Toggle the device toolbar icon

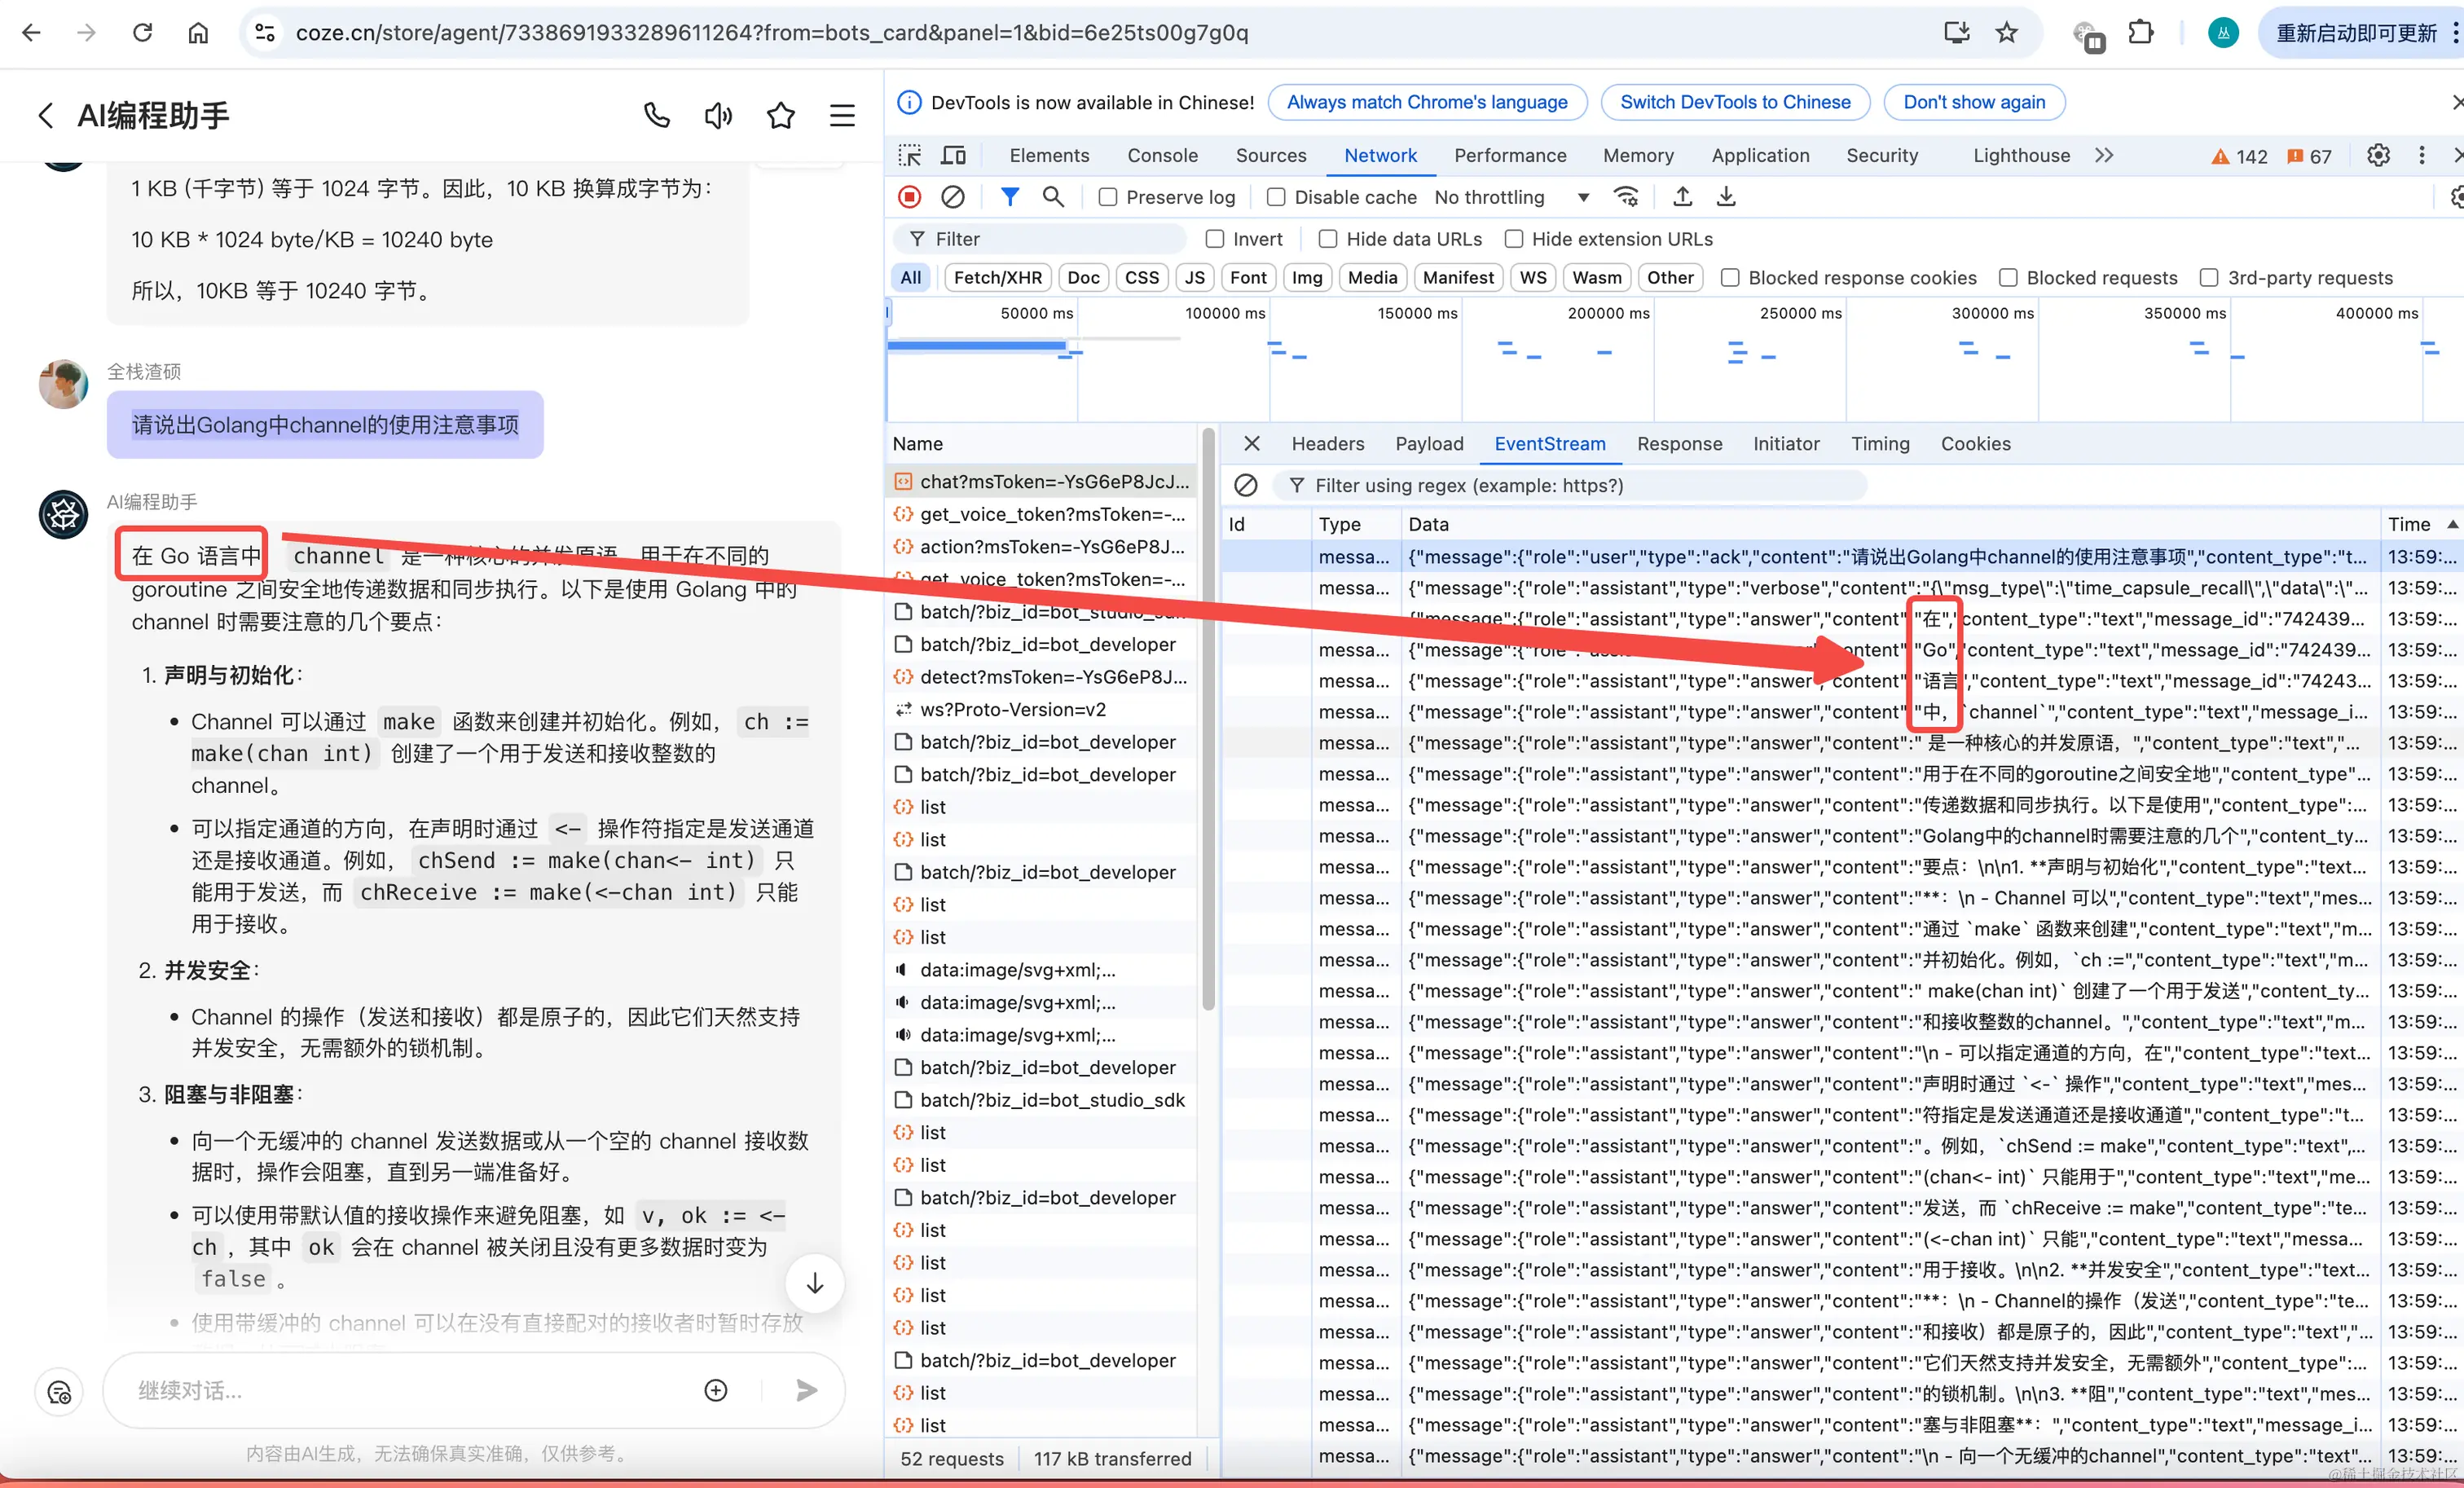953,155
